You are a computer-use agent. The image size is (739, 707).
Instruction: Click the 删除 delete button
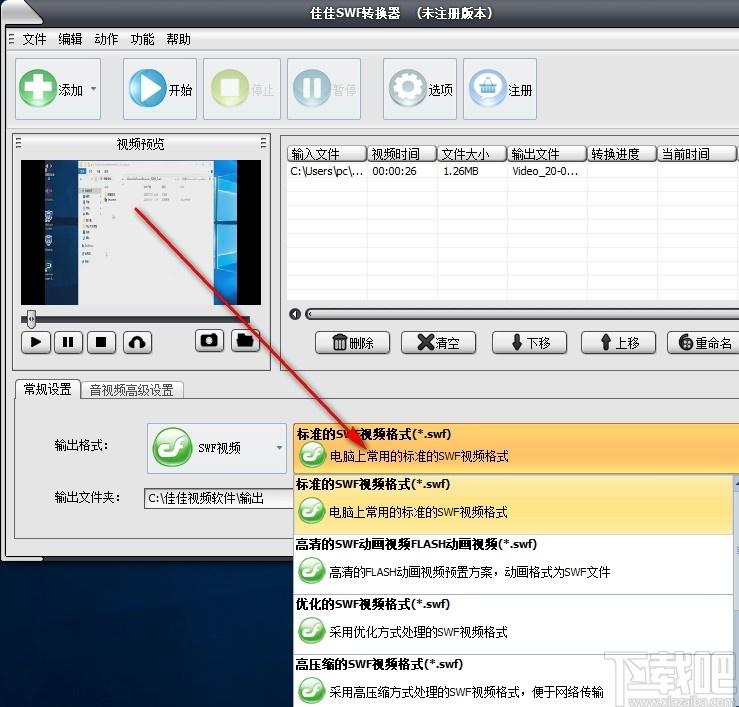353,343
